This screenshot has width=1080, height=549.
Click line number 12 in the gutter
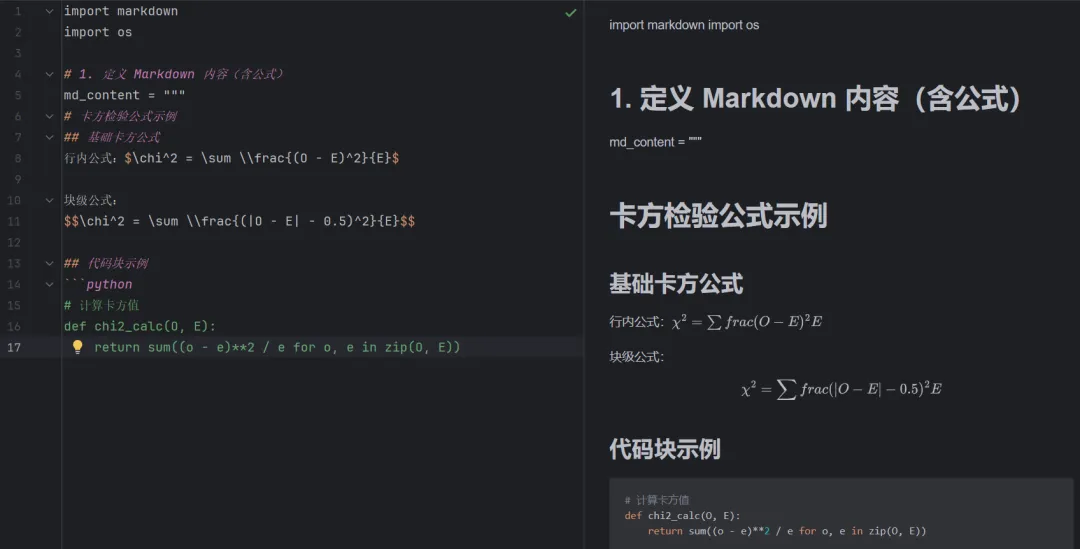tap(14, 242)
